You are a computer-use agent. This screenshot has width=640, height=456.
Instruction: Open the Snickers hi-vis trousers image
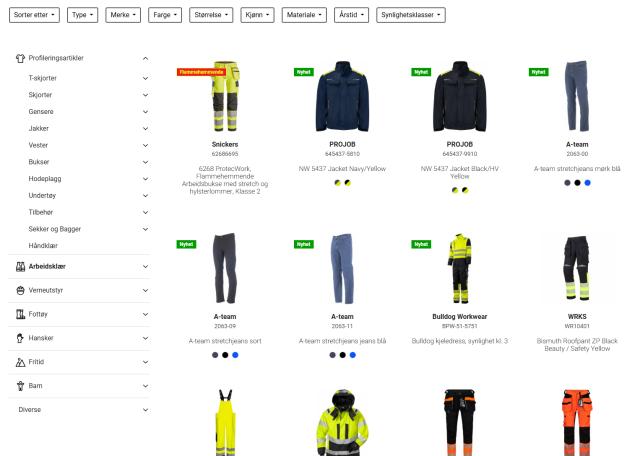click(225, 96)
